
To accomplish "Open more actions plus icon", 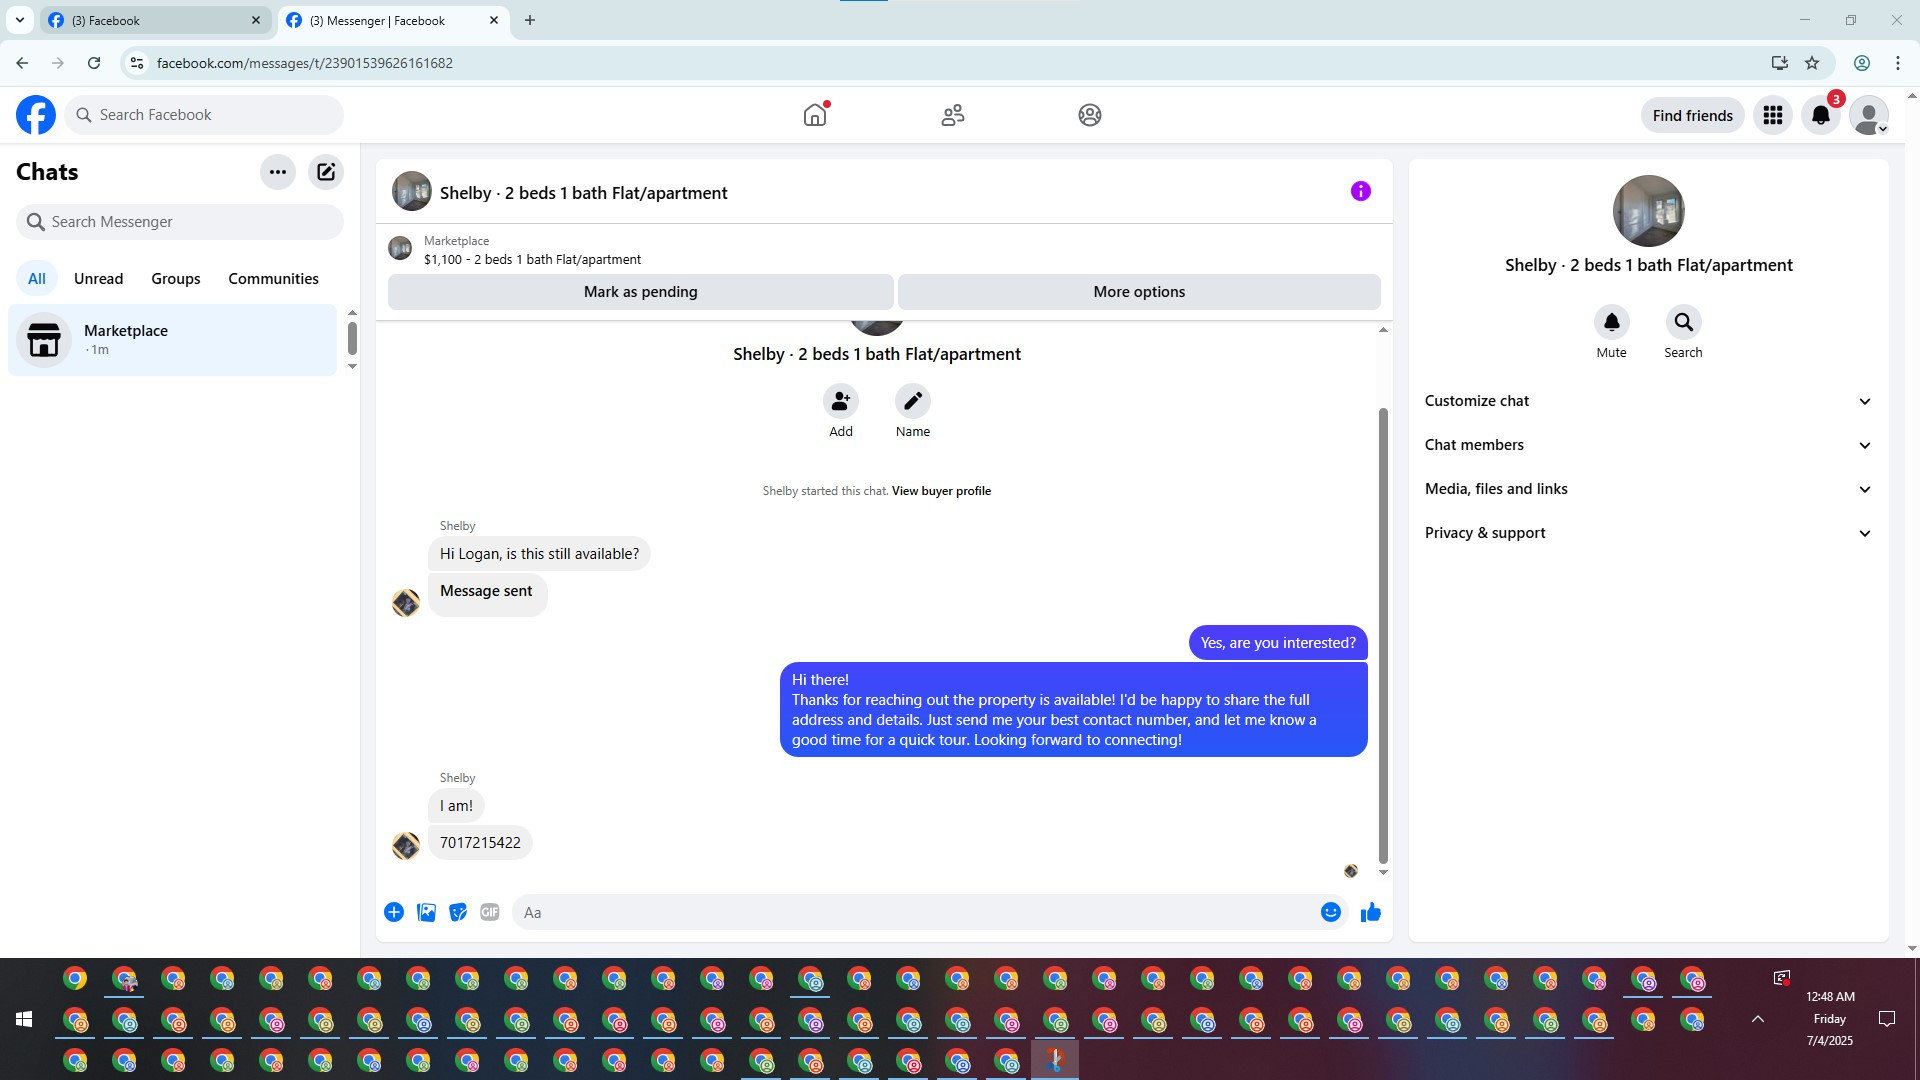I will [394, 912].
